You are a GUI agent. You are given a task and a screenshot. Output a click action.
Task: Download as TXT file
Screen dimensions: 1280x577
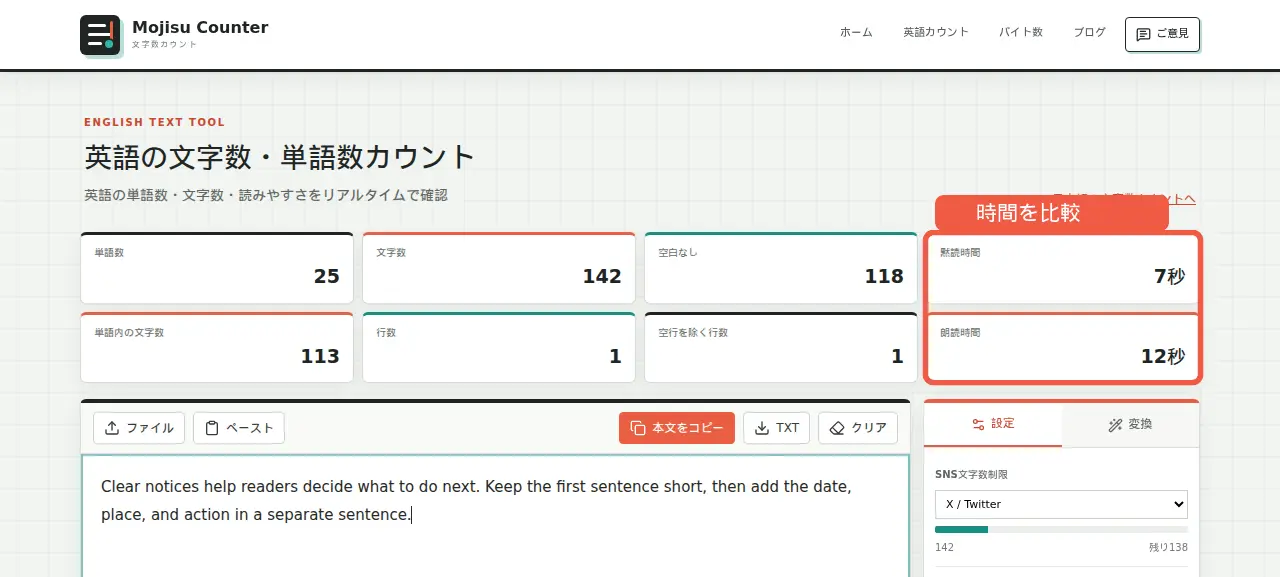[777, 428]
